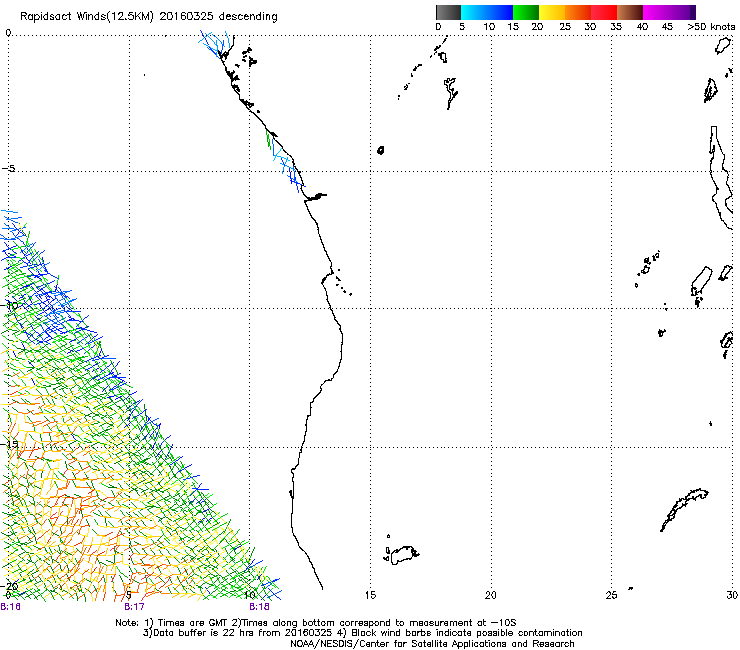
Task: Click the purple '8:18' time label
Action: click(259, 607)
